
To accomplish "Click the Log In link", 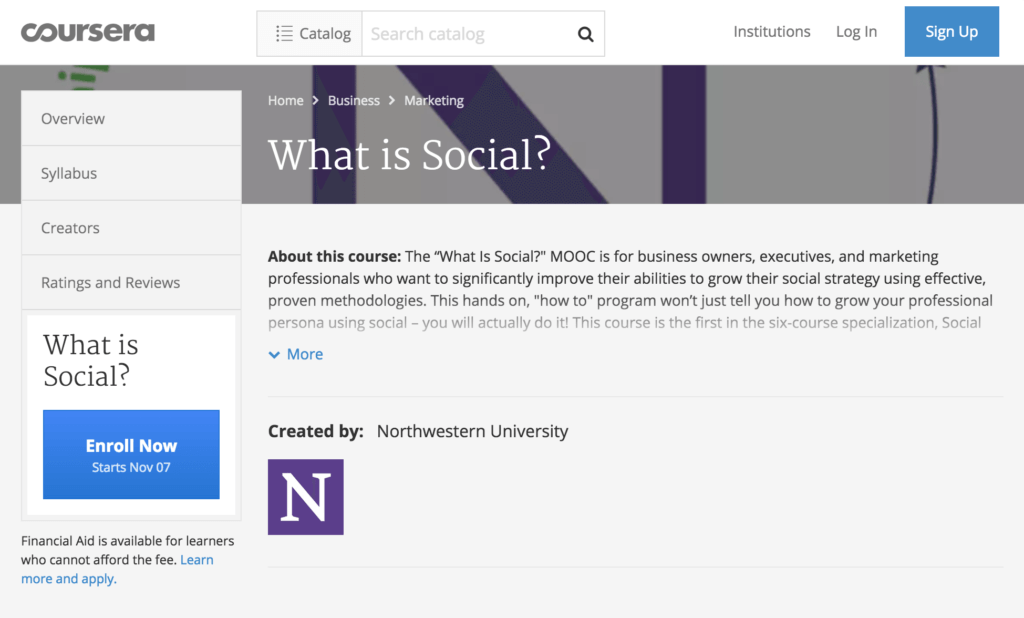I will coord(856,32).
